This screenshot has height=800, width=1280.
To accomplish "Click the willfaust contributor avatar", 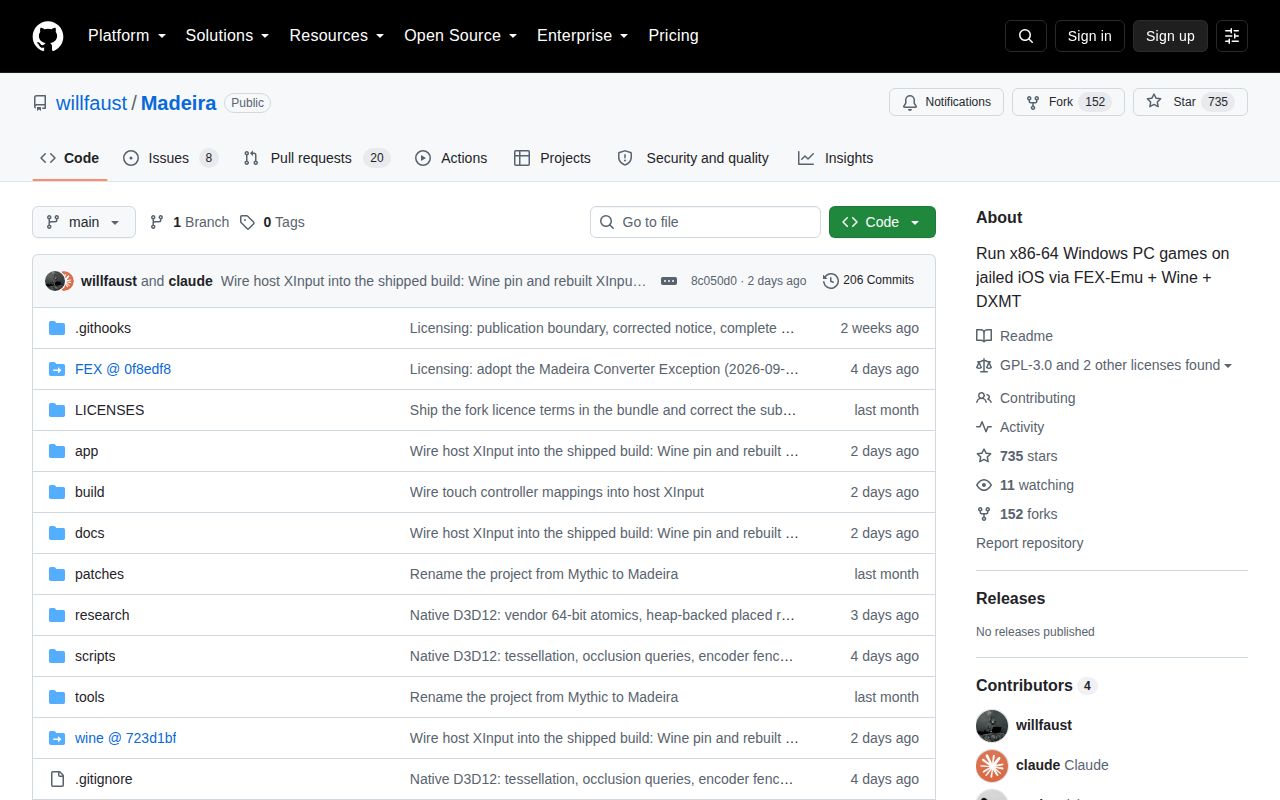I will 992,725.
